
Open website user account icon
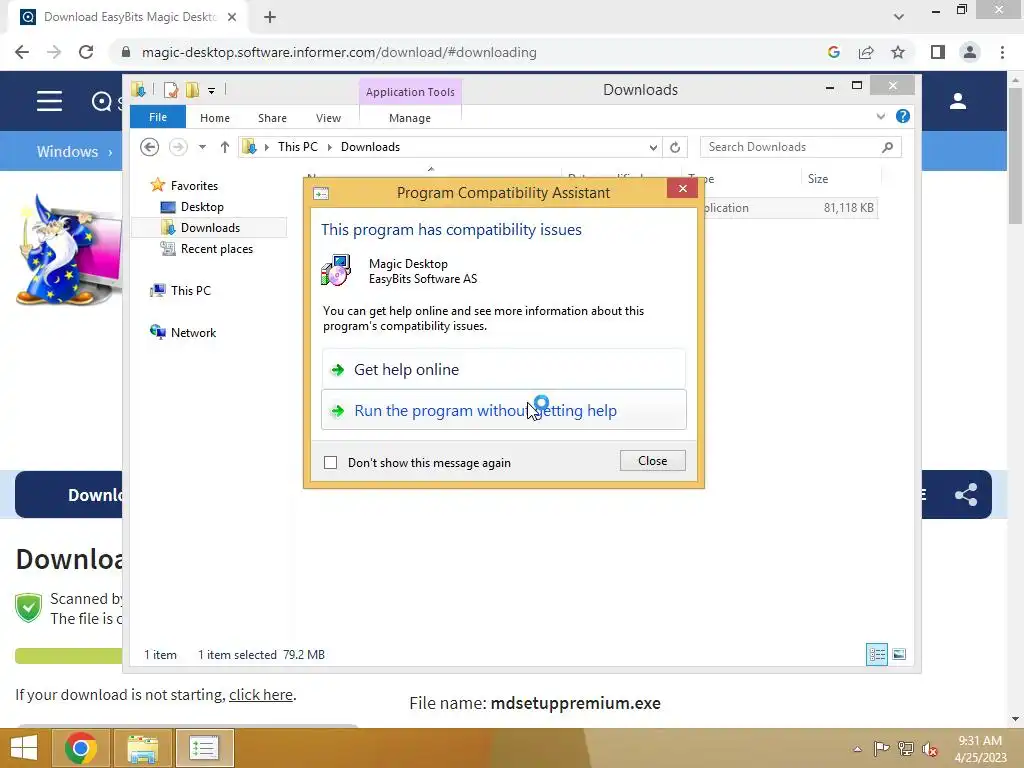pyautogui.click(x=958, y=101)
